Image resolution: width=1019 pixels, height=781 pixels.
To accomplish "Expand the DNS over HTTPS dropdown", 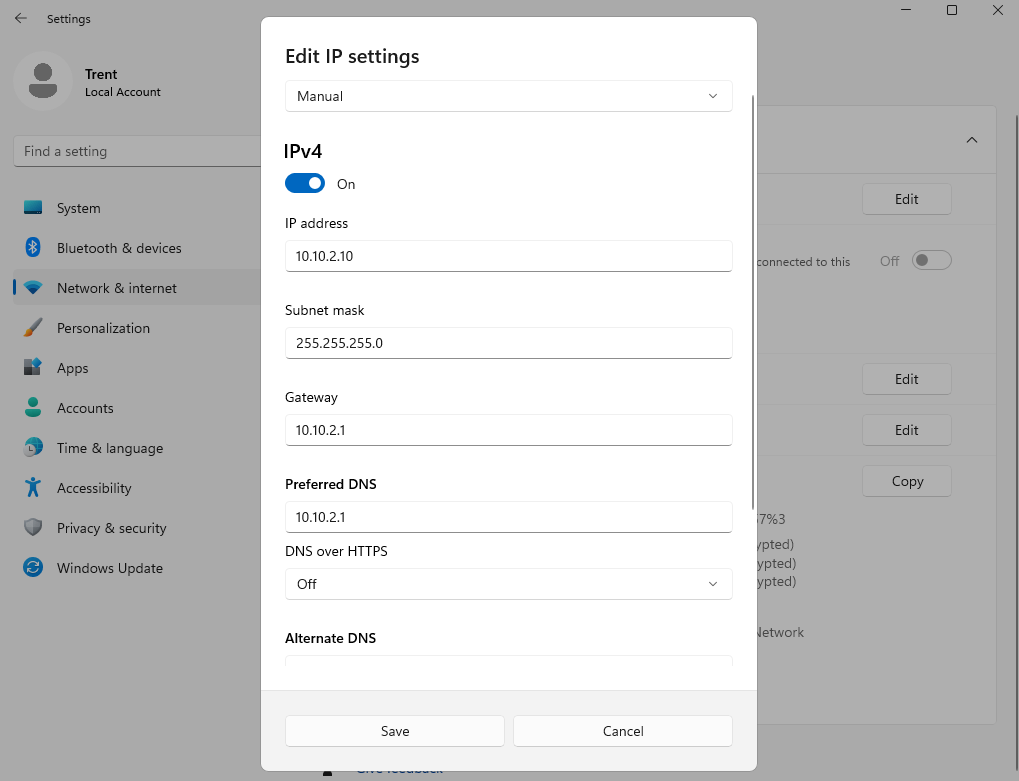I will [x=508, y=584].
